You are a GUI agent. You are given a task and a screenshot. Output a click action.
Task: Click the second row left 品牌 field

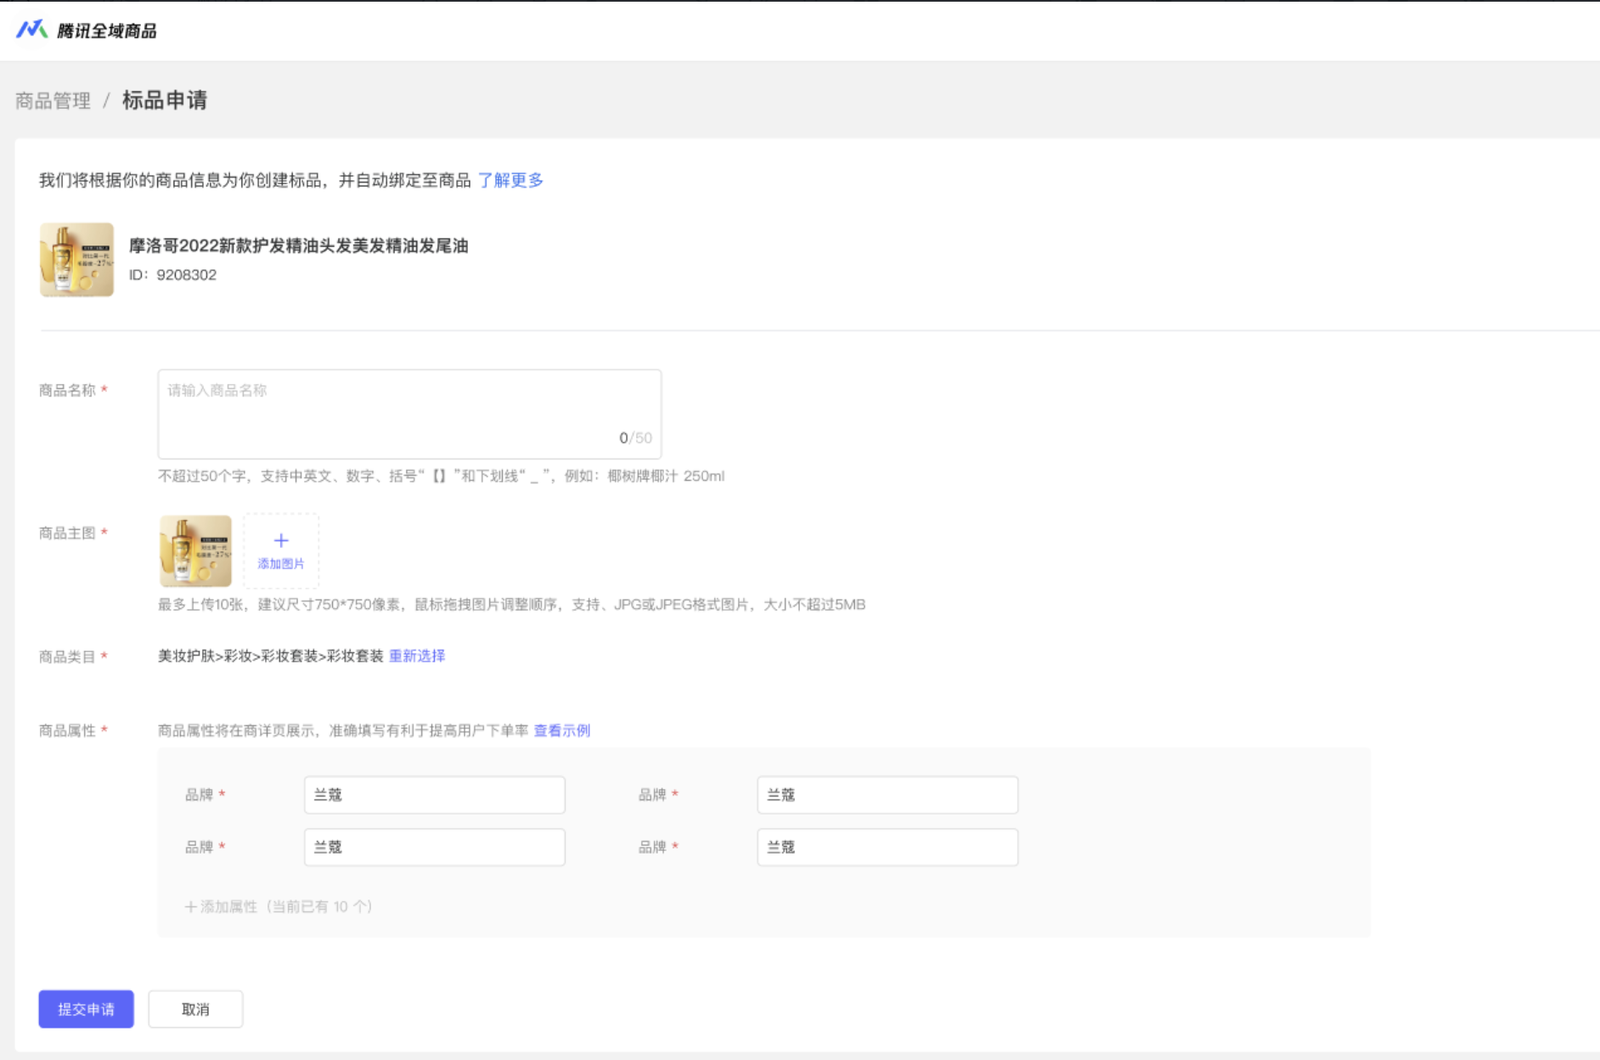pos(434,847)
